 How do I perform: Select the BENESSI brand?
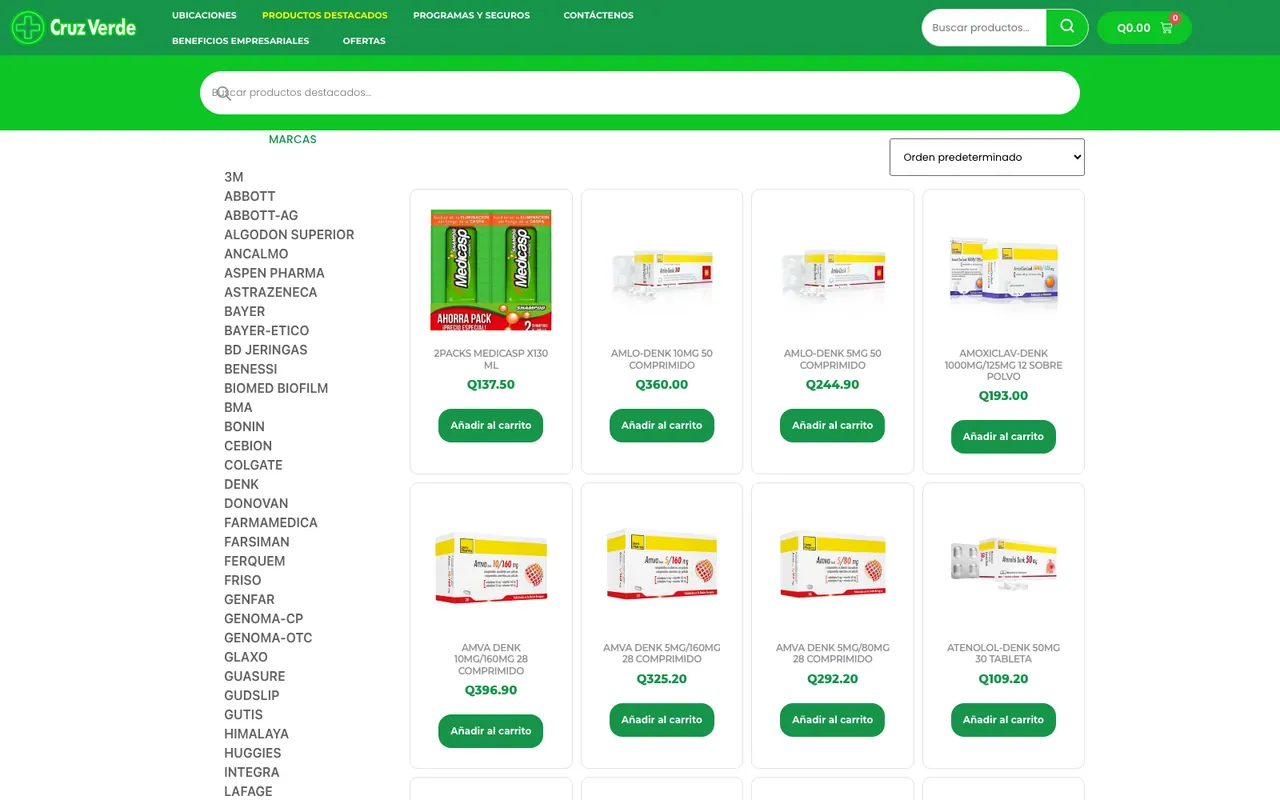(x=251, y=369)
